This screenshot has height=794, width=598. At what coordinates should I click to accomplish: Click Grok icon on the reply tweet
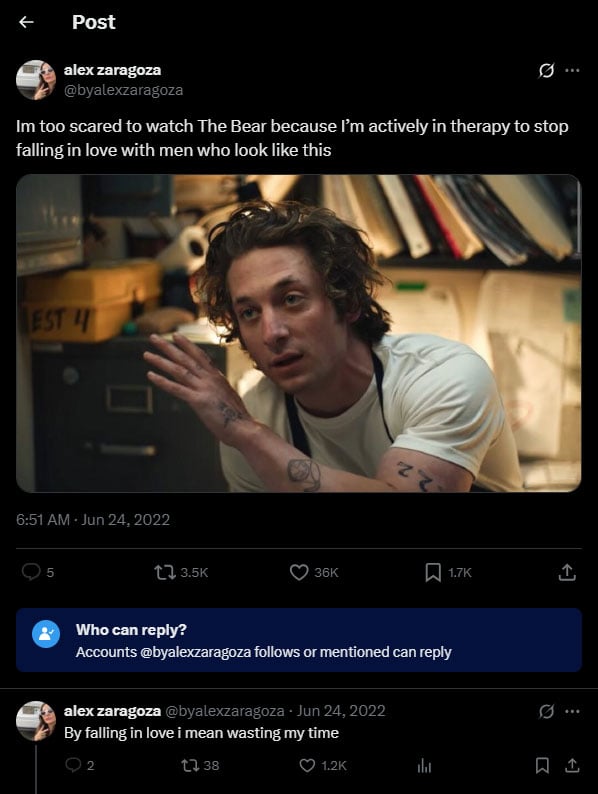(x=546, y=711)
